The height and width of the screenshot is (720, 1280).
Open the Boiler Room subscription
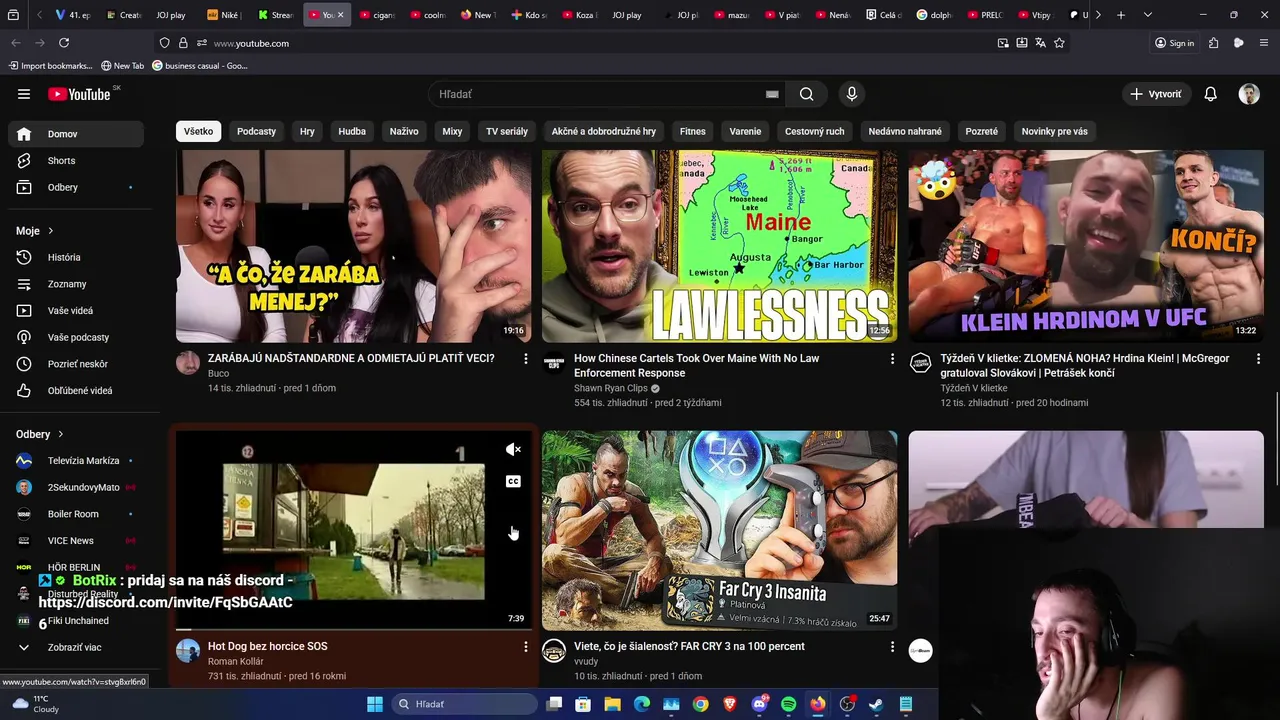pos(76,514)
